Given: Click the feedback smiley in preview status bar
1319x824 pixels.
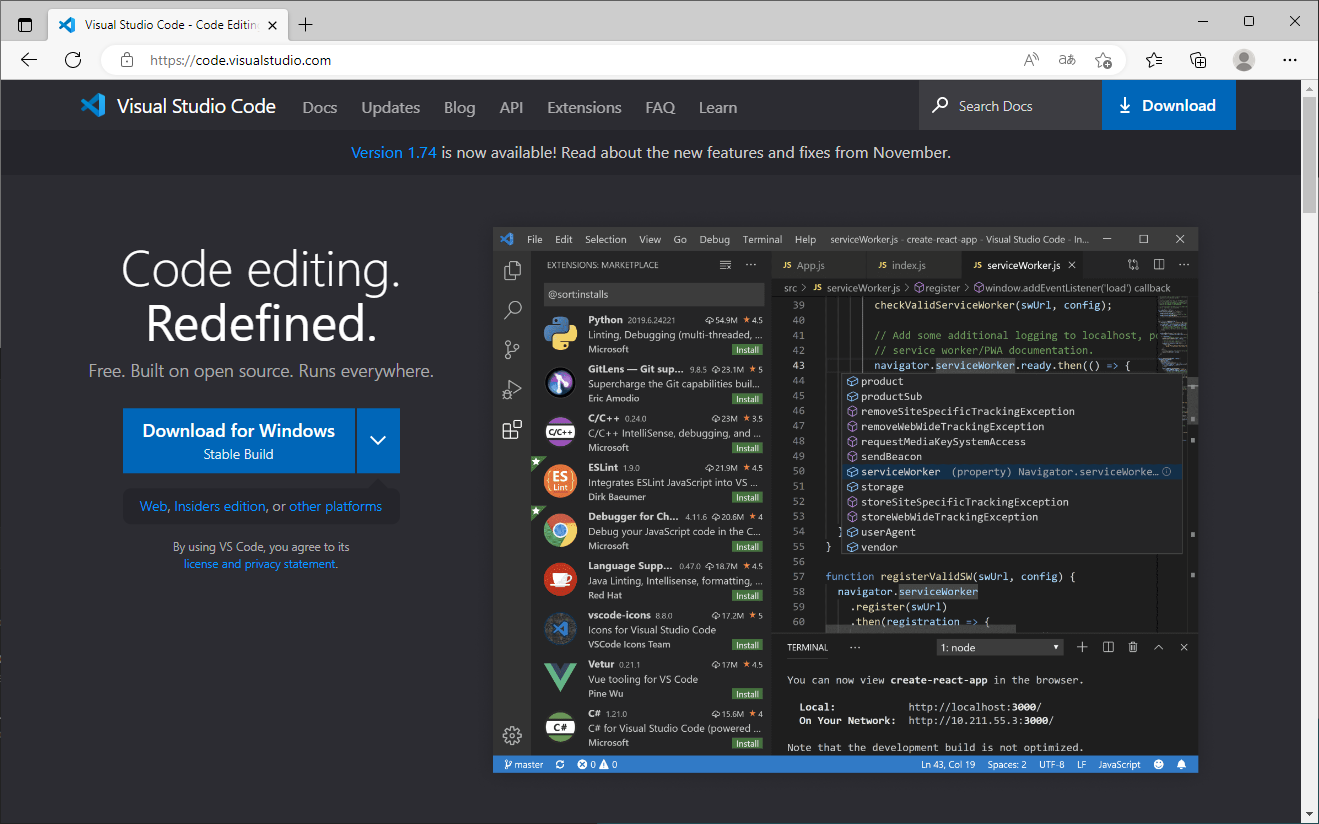Looking at the screenshot, I should click(1159, 764).
